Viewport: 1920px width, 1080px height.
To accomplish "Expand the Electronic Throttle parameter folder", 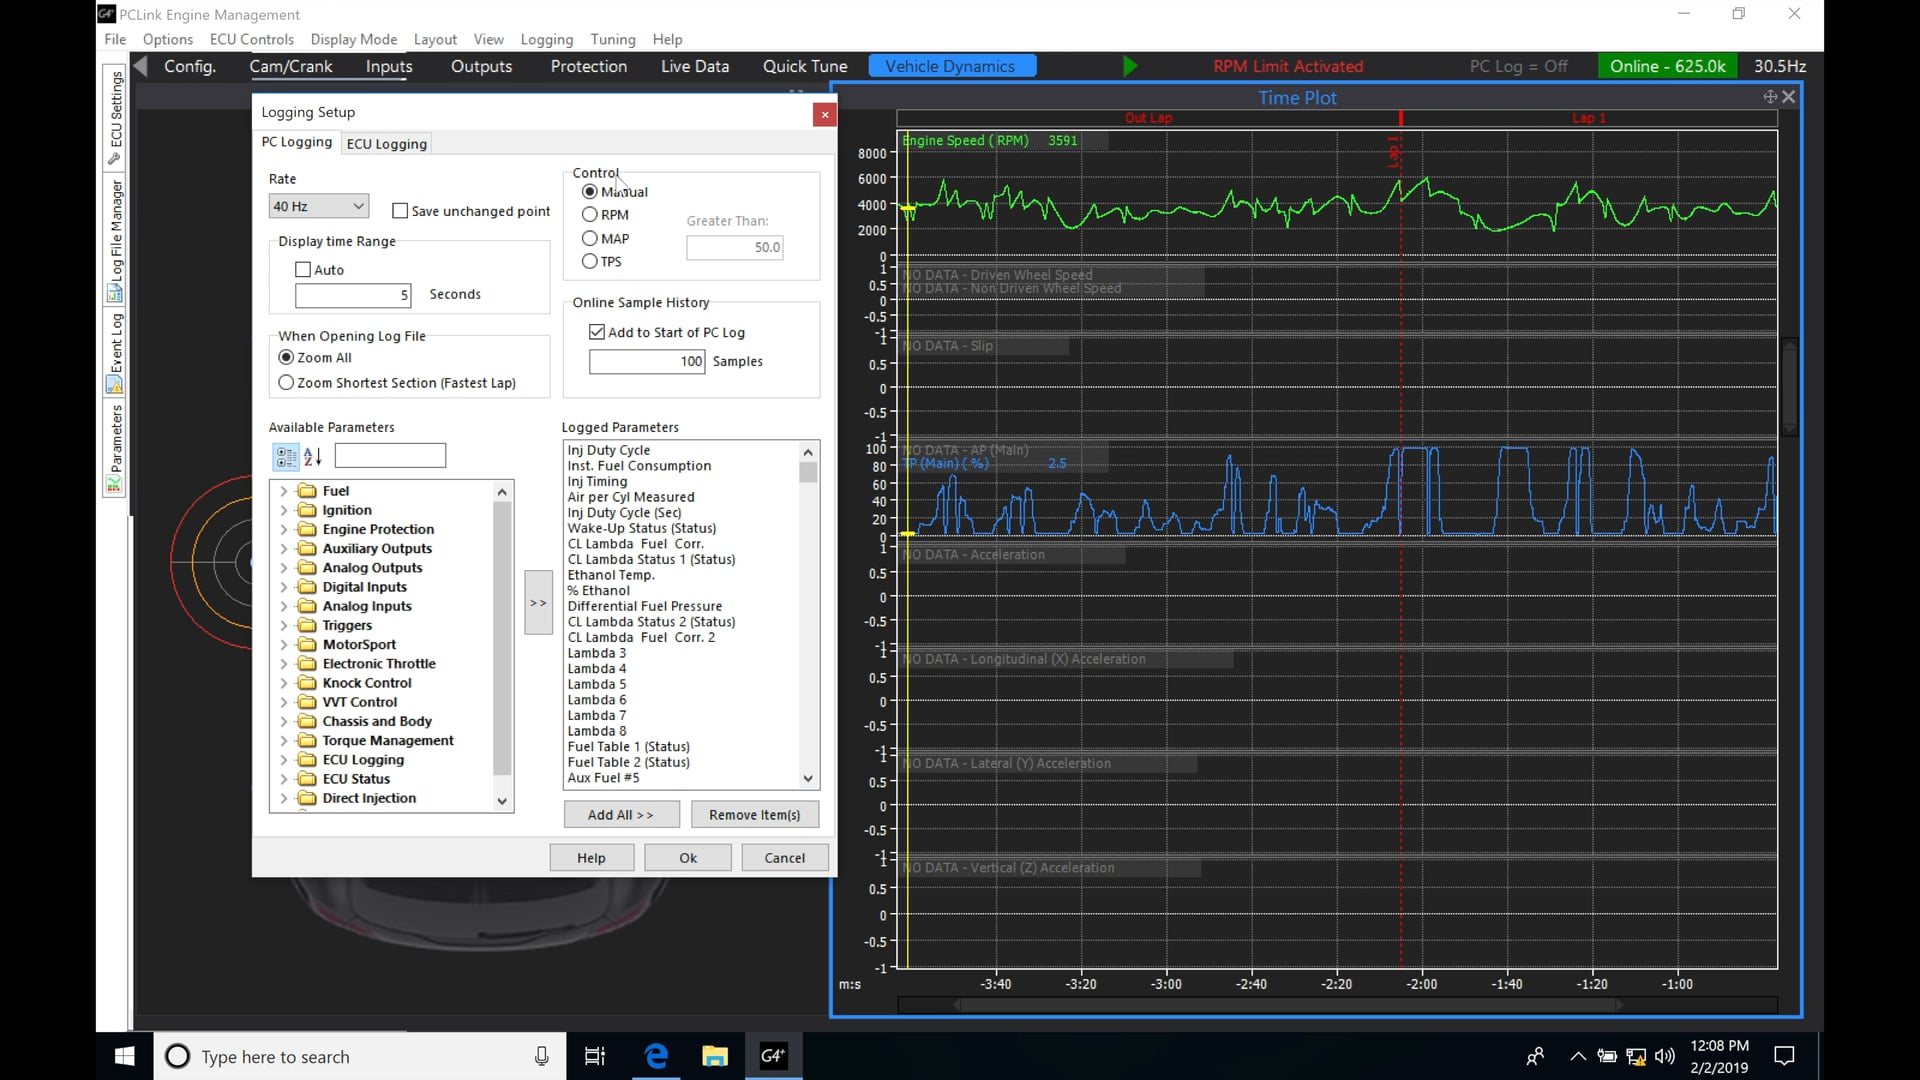I will [x=285, y=663].
